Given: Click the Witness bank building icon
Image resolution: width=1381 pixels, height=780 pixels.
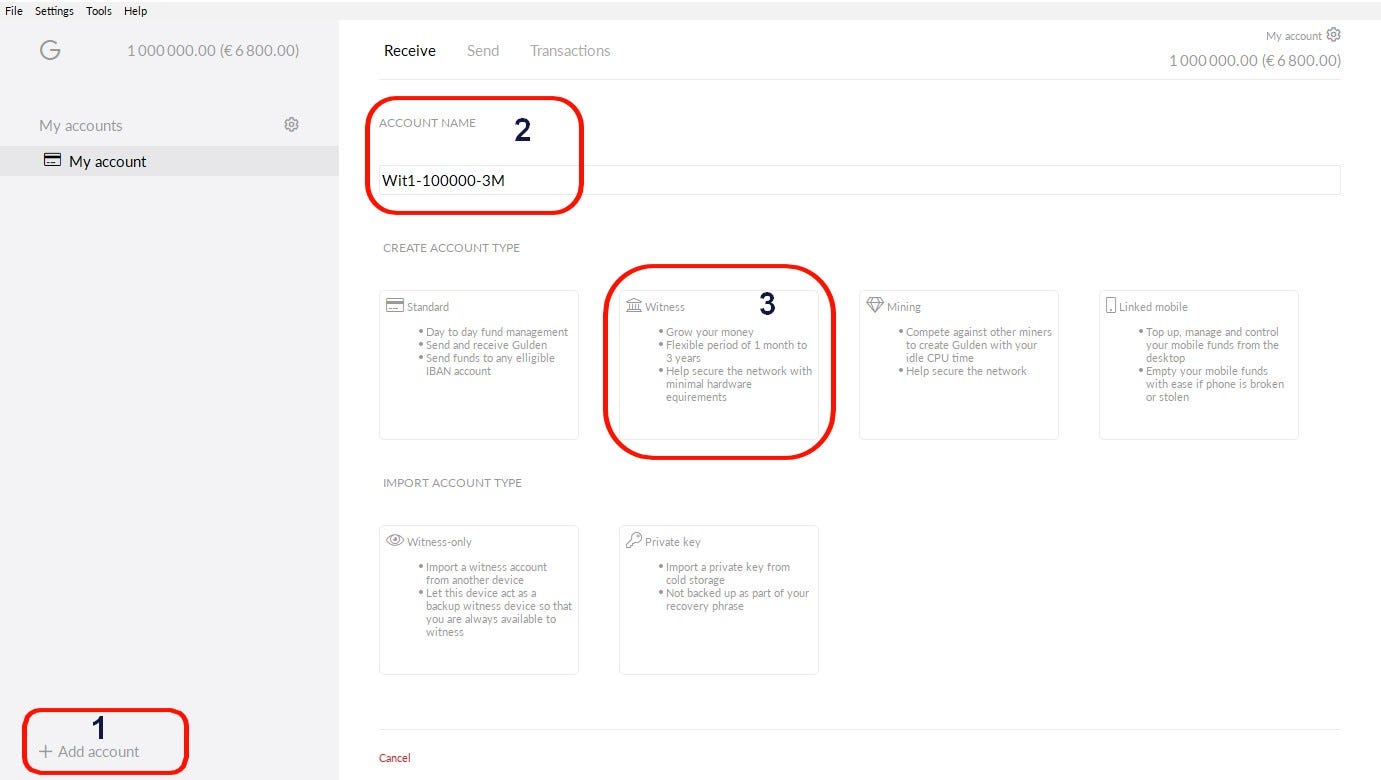Looking at the screenshot, I should [x=634, y=306].
